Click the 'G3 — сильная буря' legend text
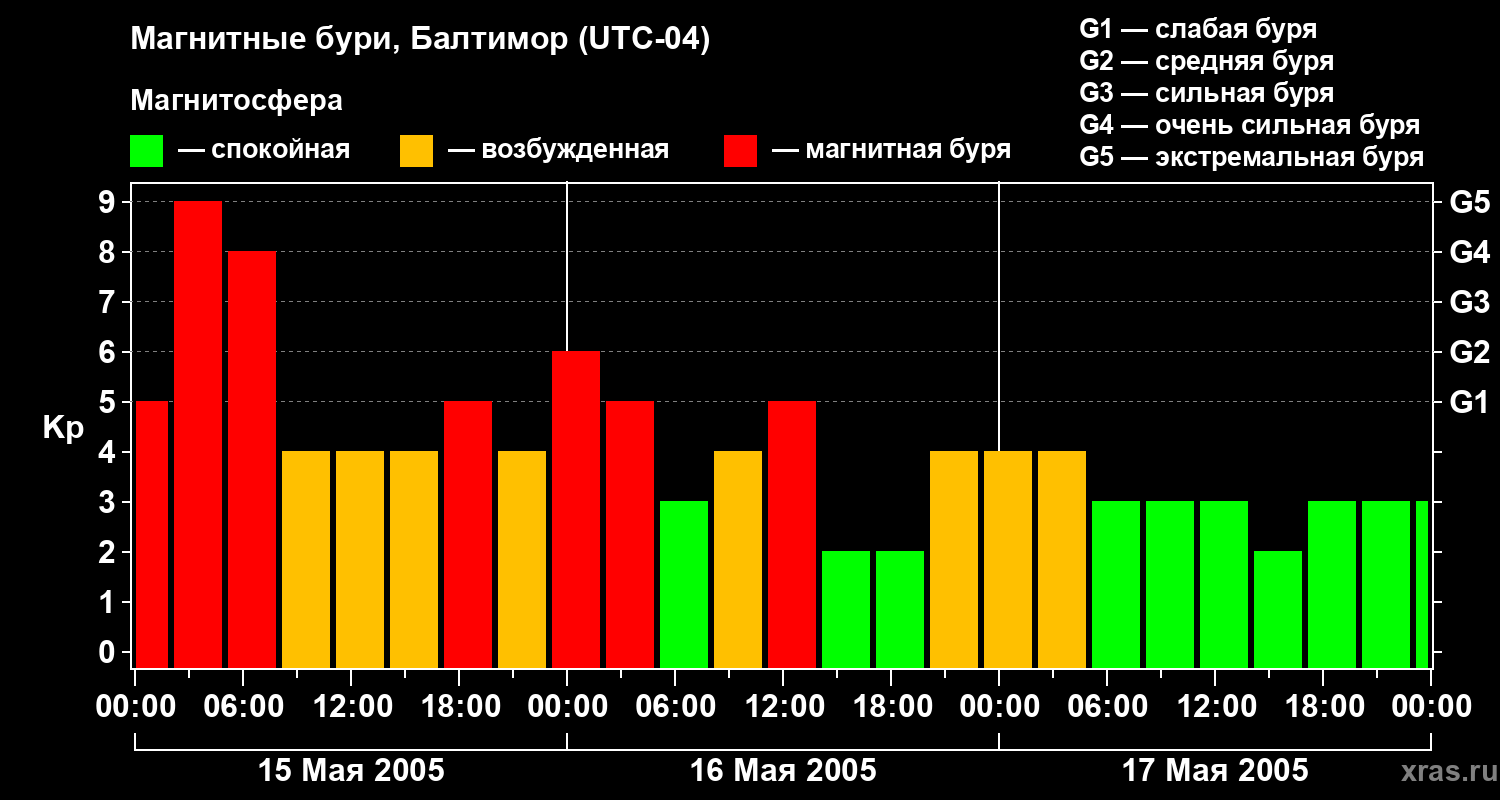 pyautogui.click(x=1206, y=93)
